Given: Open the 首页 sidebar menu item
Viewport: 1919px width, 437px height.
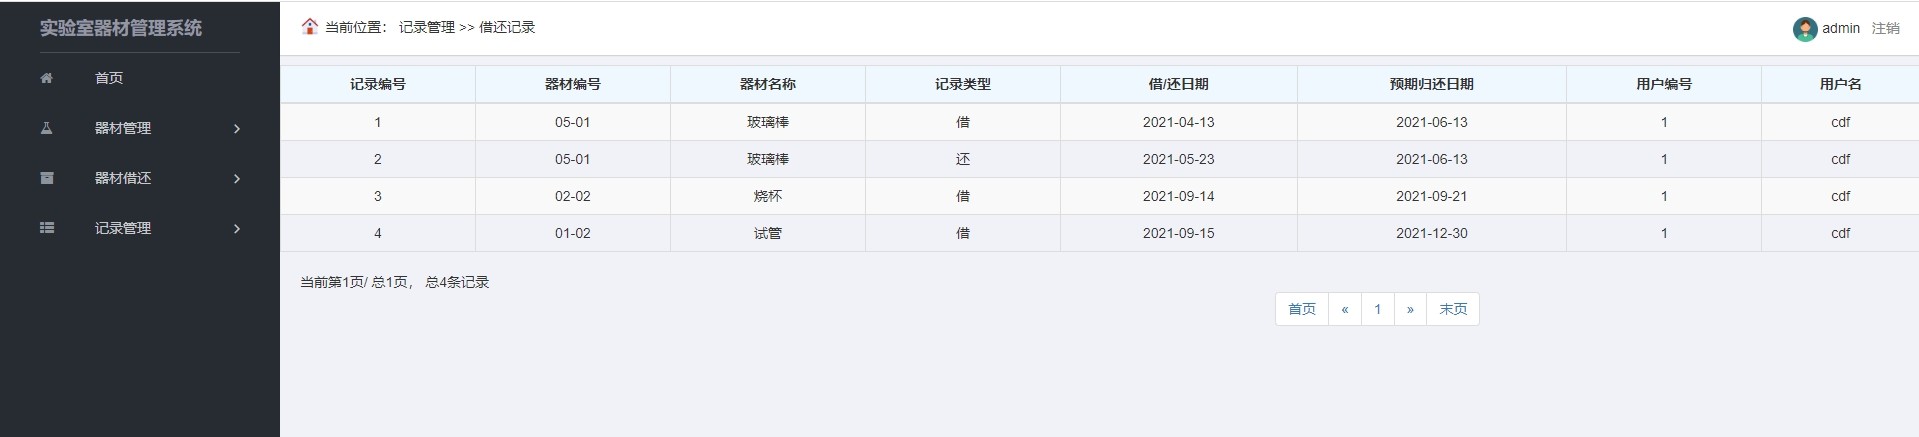Looking at the screenshot, I should point(109,78).
